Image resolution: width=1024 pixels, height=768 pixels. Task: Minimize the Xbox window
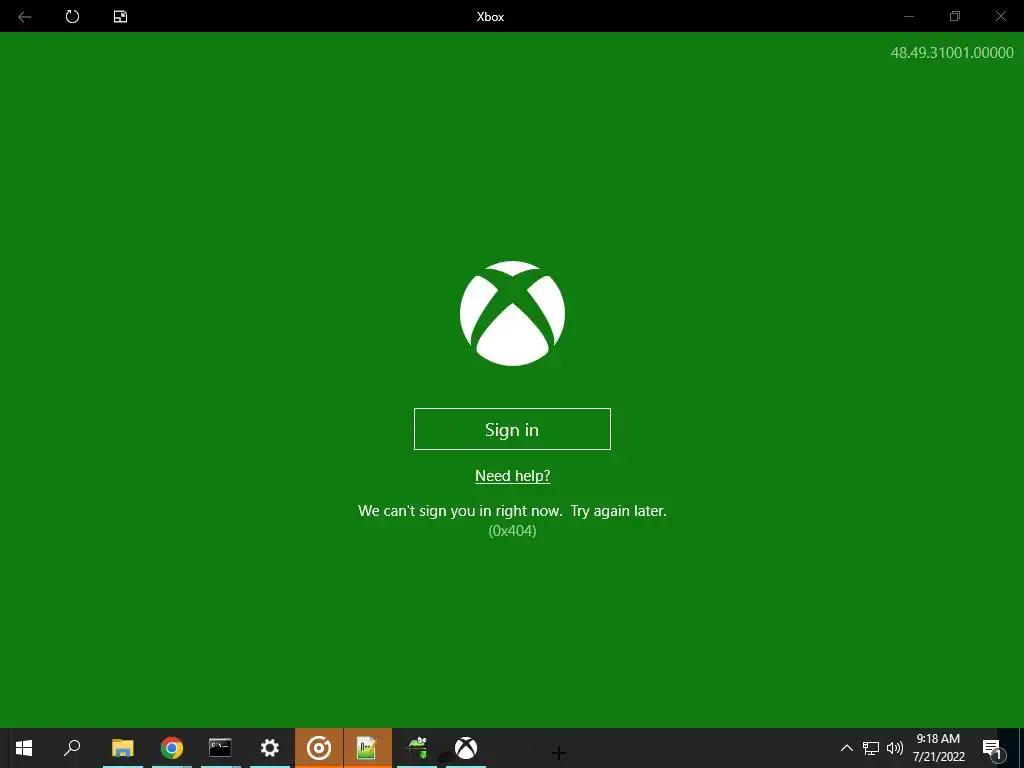(x=908, y=16)
